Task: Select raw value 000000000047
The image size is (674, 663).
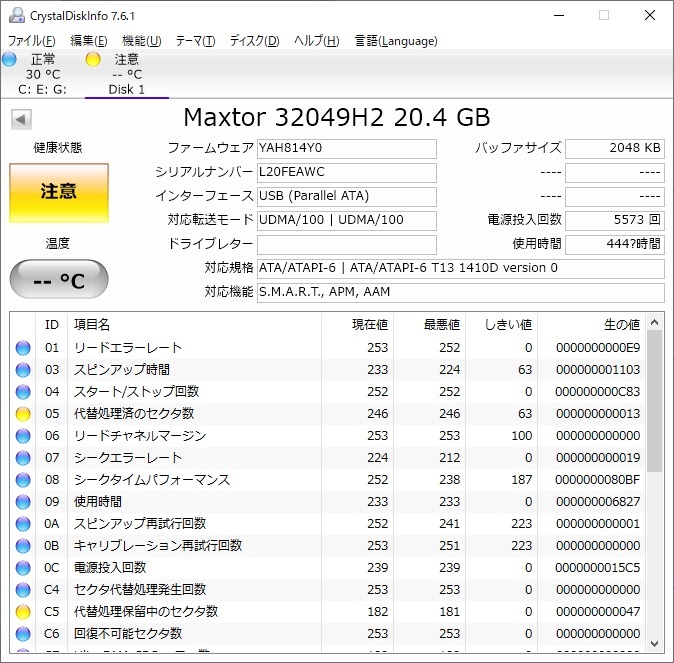Action: (x=598, y=611)
